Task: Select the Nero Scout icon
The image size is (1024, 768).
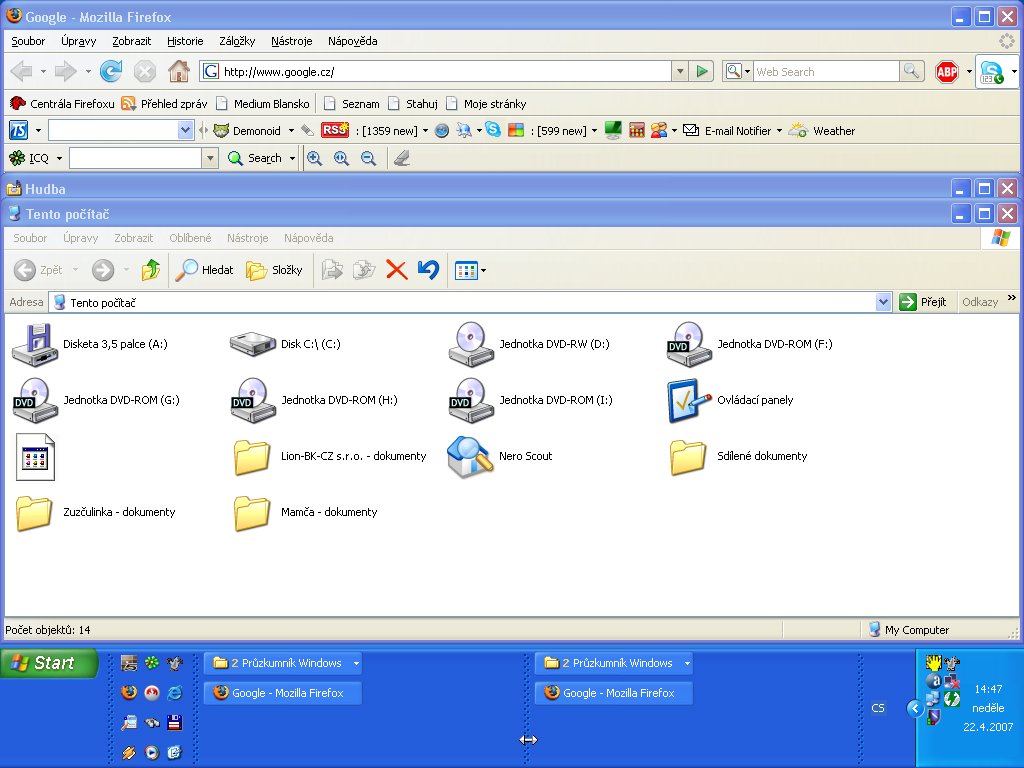Action: 470,456
